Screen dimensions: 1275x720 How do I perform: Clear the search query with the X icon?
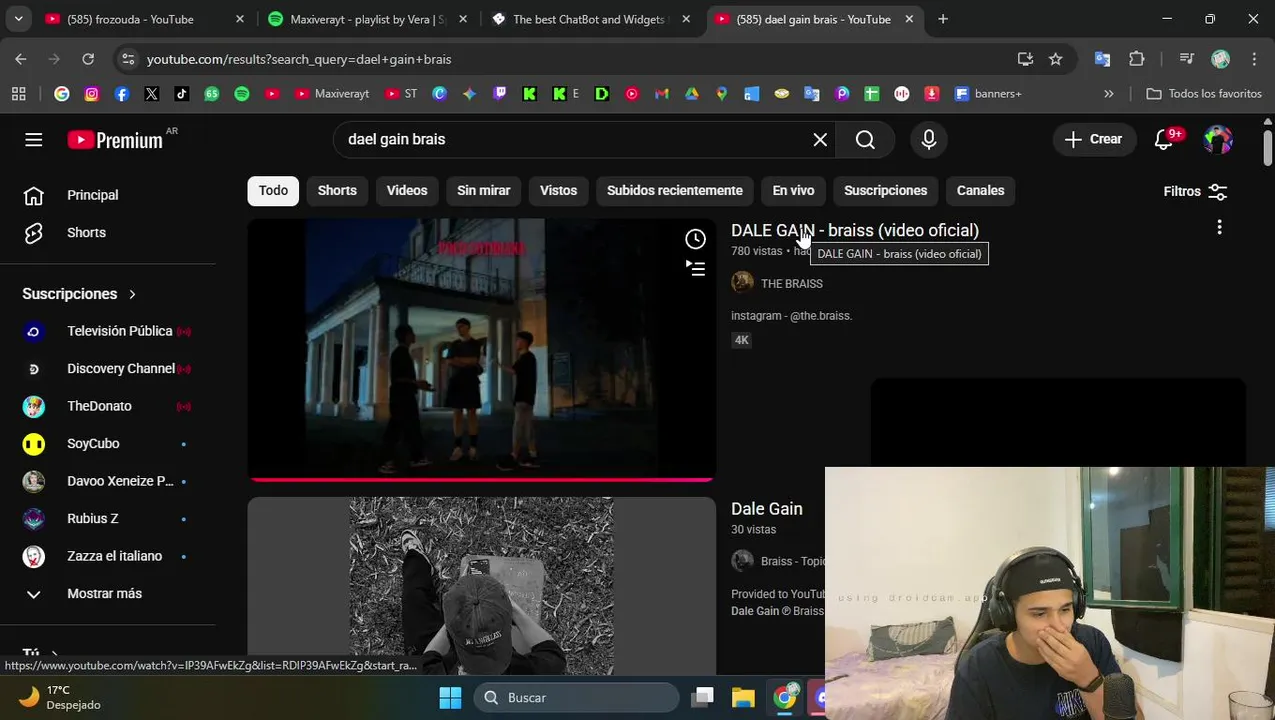click(x=820, y=140)
